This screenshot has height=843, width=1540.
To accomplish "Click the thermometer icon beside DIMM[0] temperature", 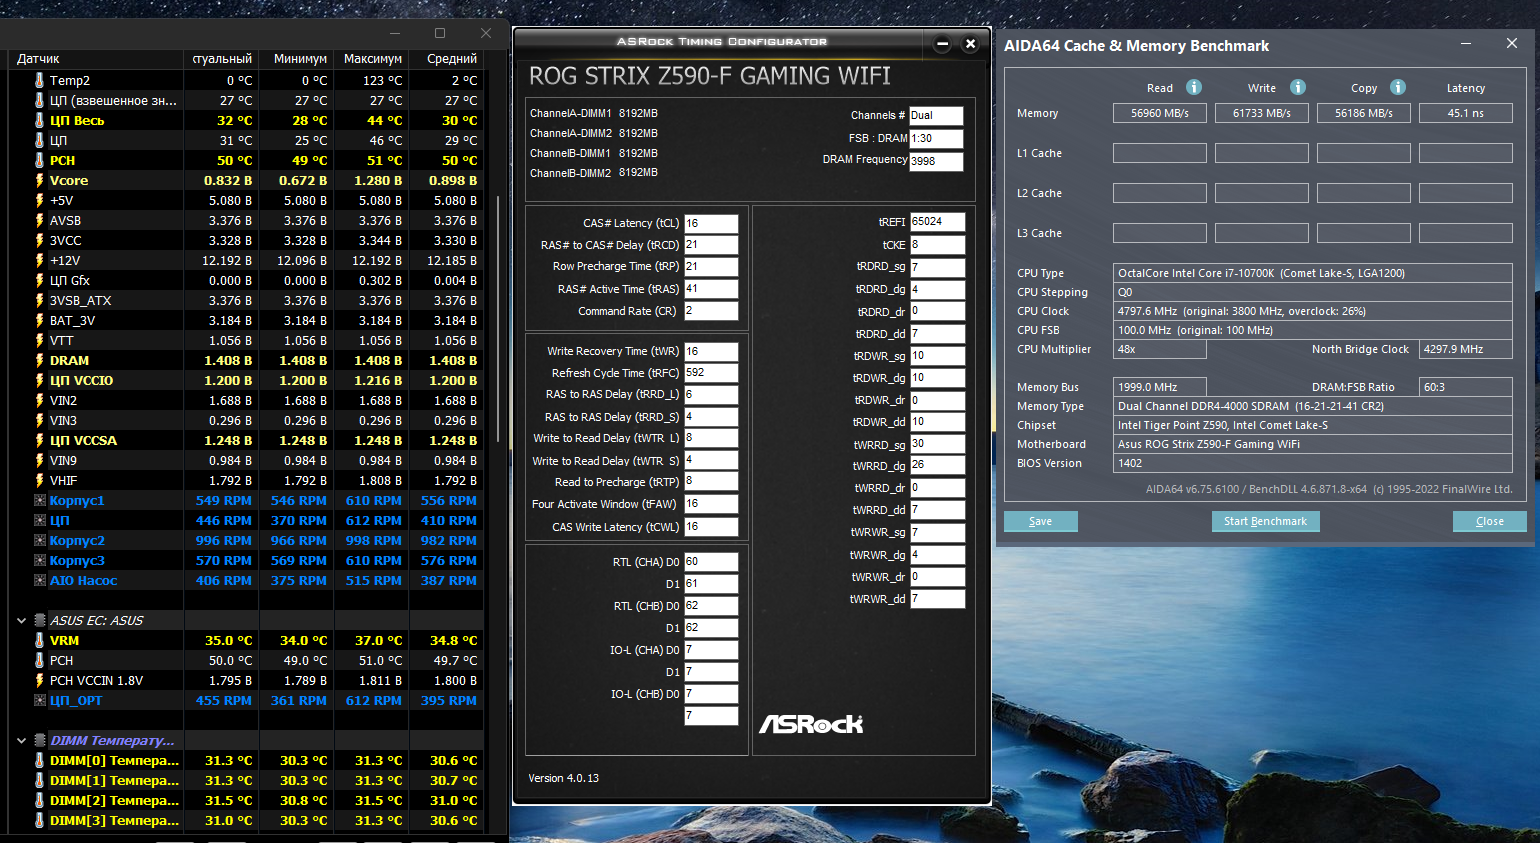I will (39, 760).
